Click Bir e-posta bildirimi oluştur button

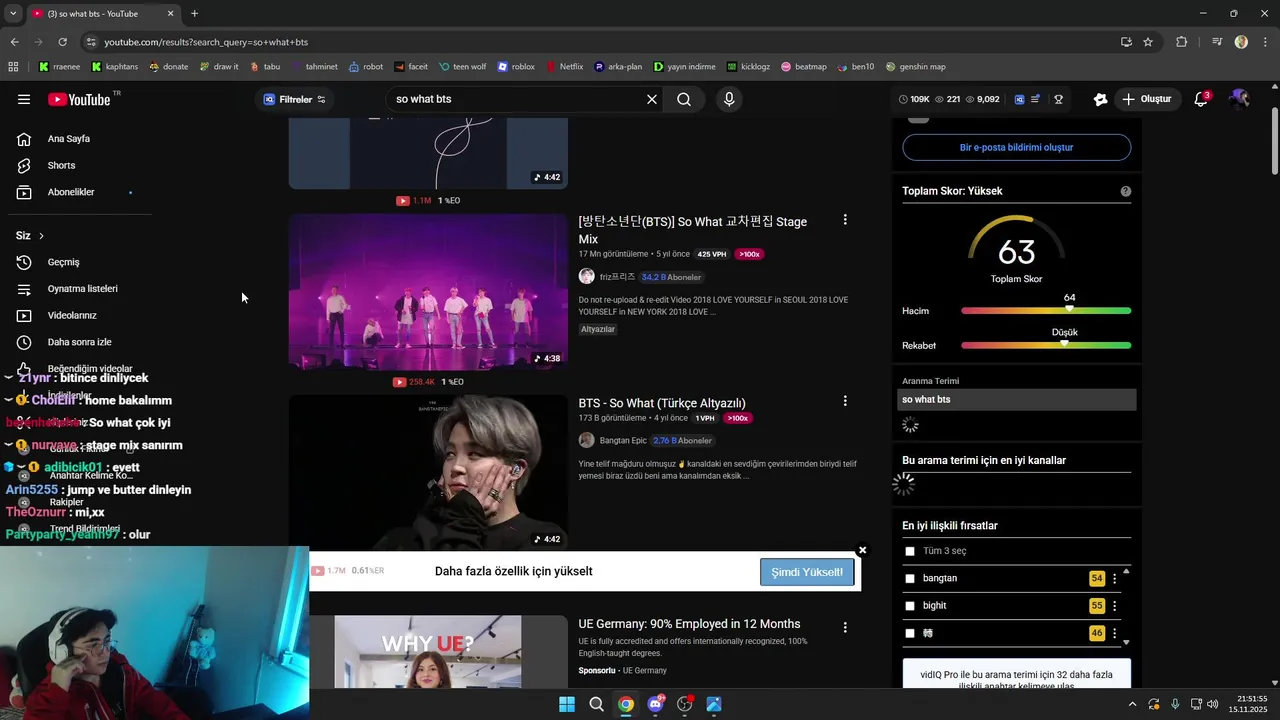tap(1016, 147)
